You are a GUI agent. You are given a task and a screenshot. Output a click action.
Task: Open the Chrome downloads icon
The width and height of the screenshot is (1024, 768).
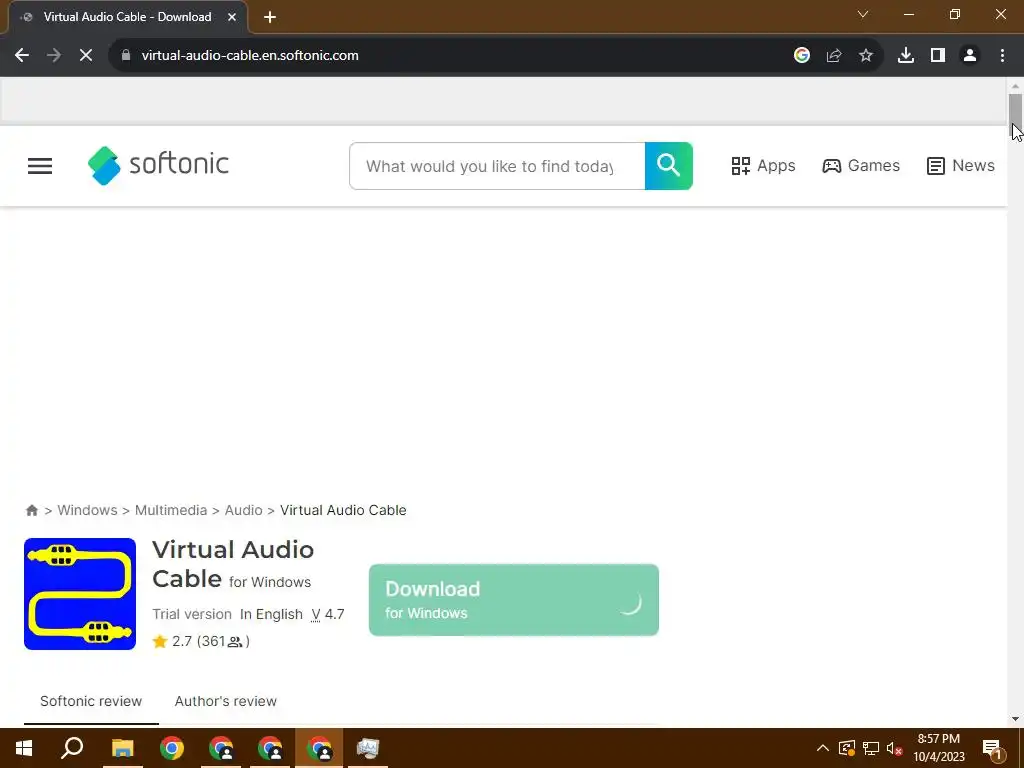tap(906, 56)
